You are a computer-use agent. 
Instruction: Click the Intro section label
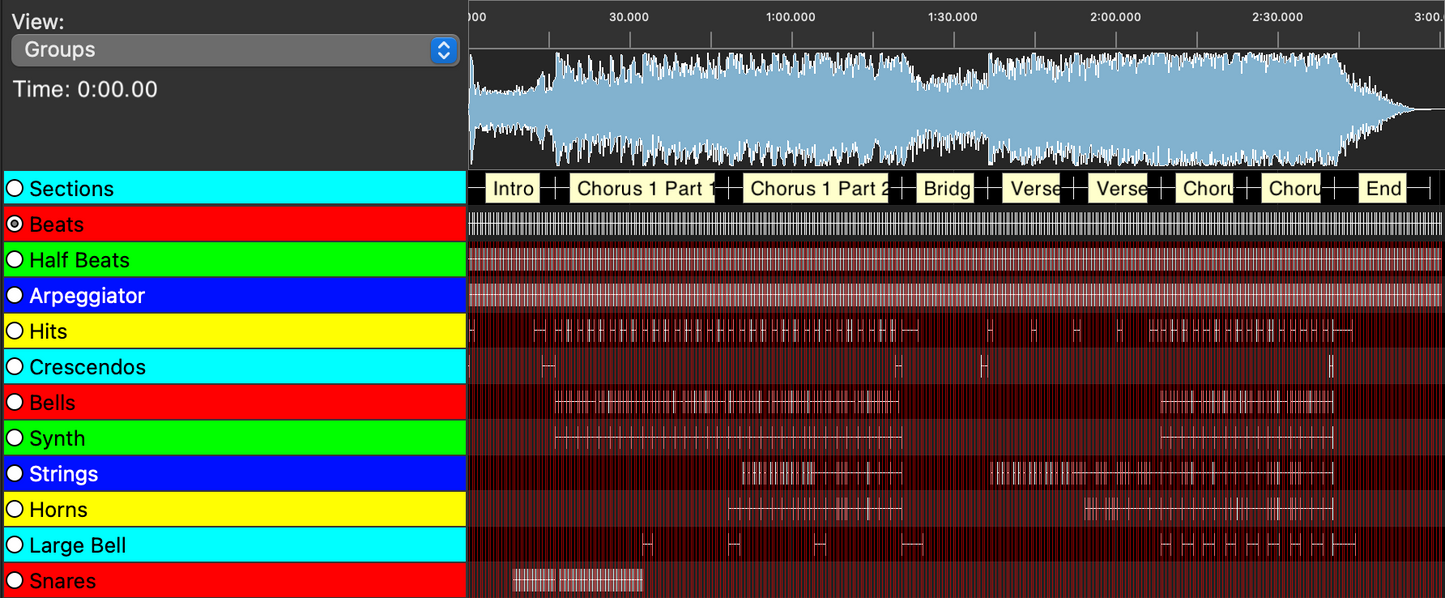coord(513,189)
